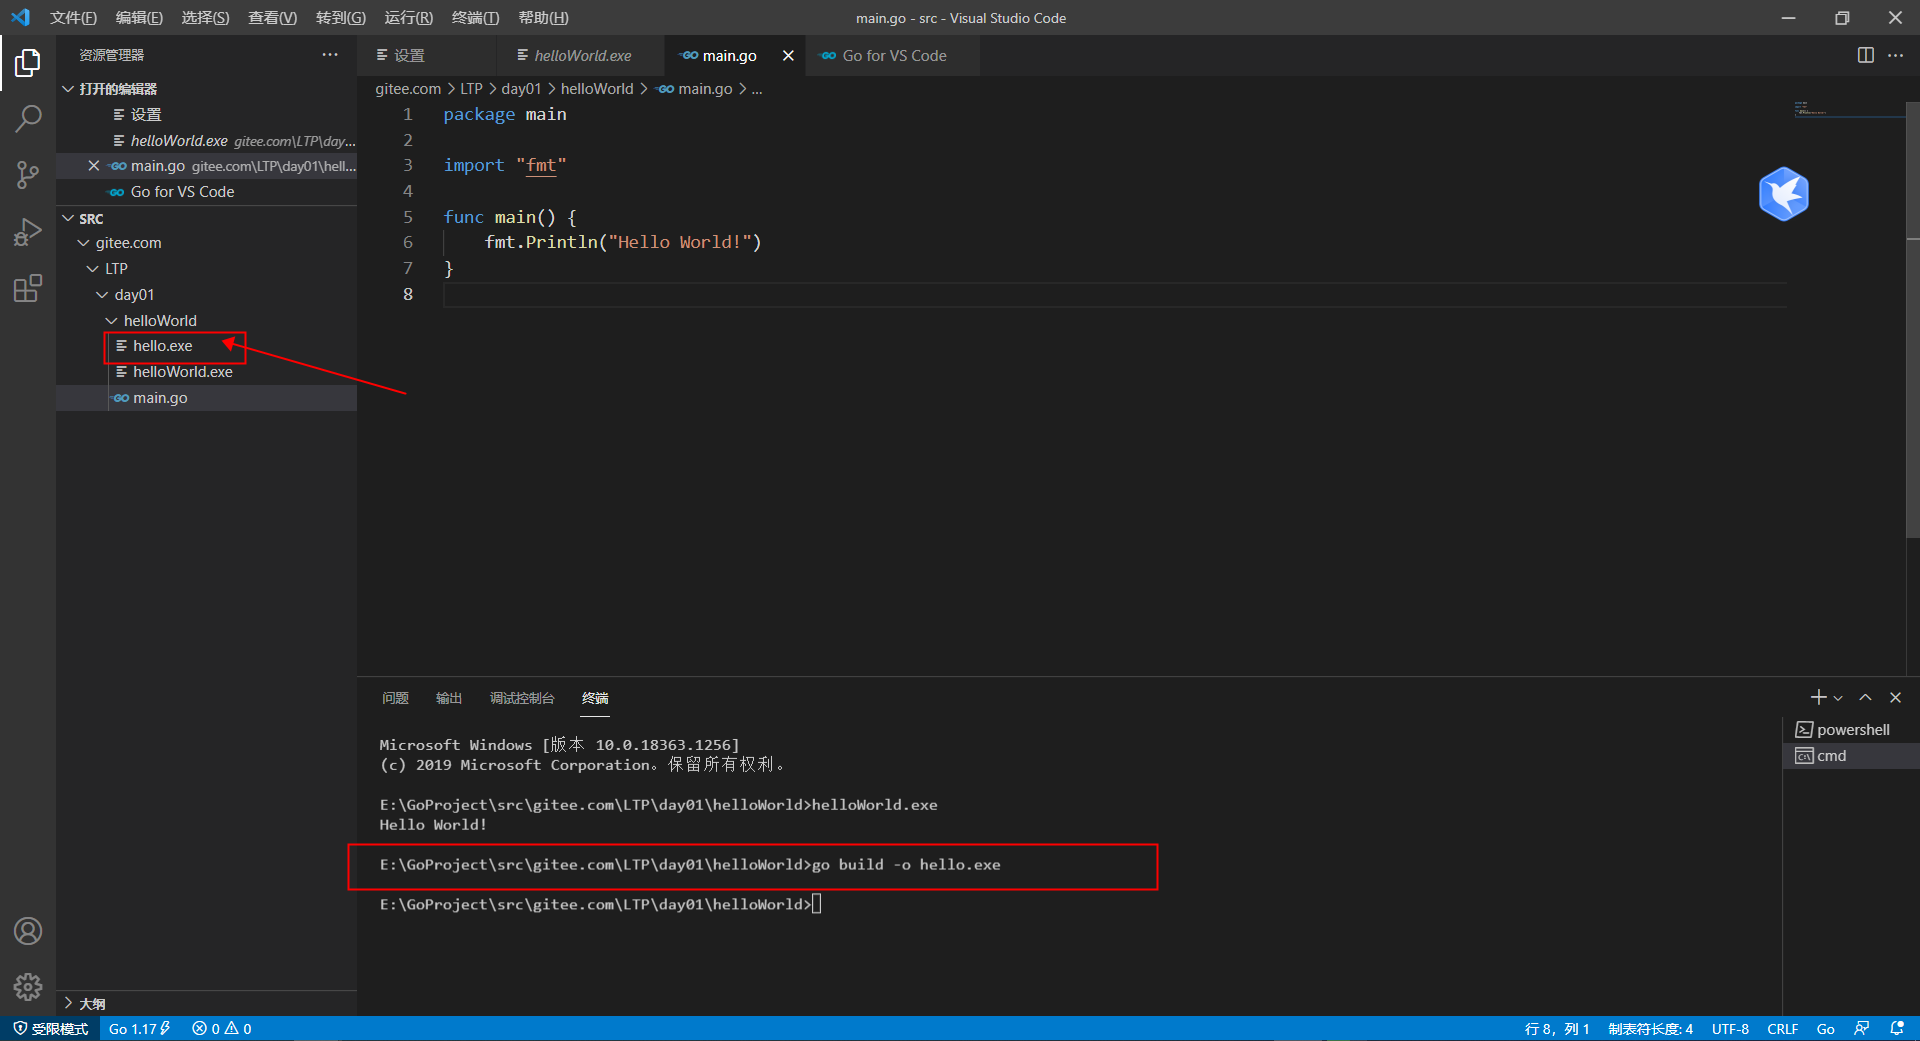1920x1041 pixels.
Task: Open editor More Actions ellipsis
Action: (1895, 55)
